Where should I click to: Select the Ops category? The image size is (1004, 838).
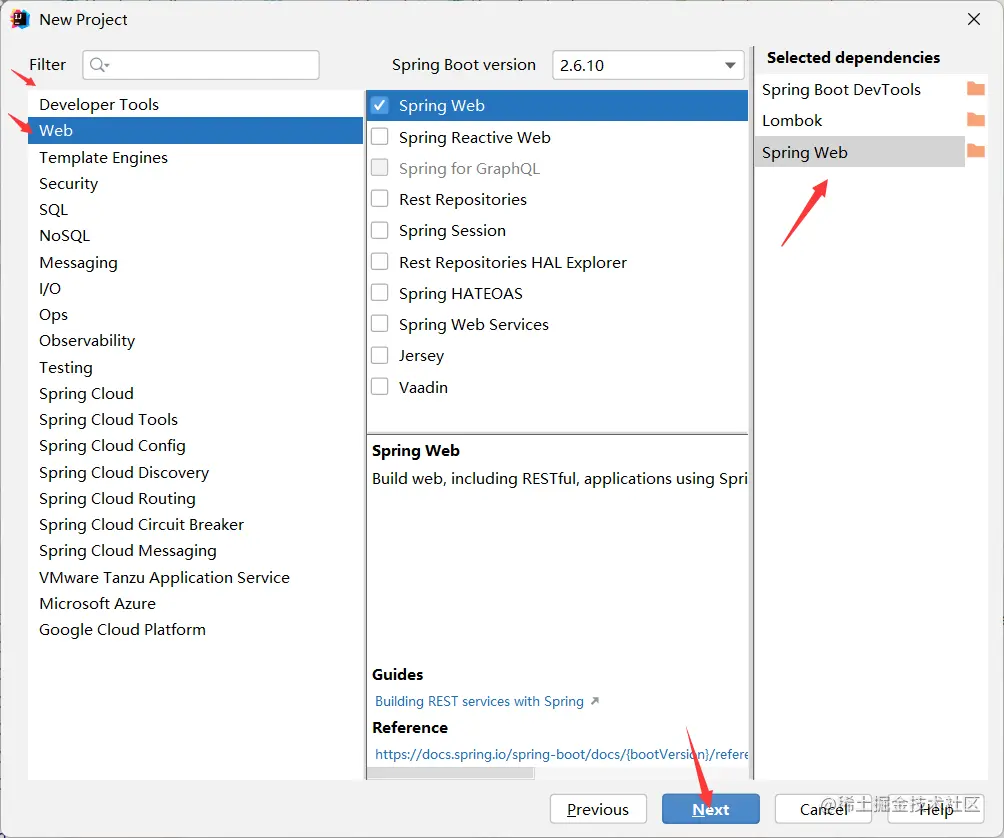click(x=195, y=315)
